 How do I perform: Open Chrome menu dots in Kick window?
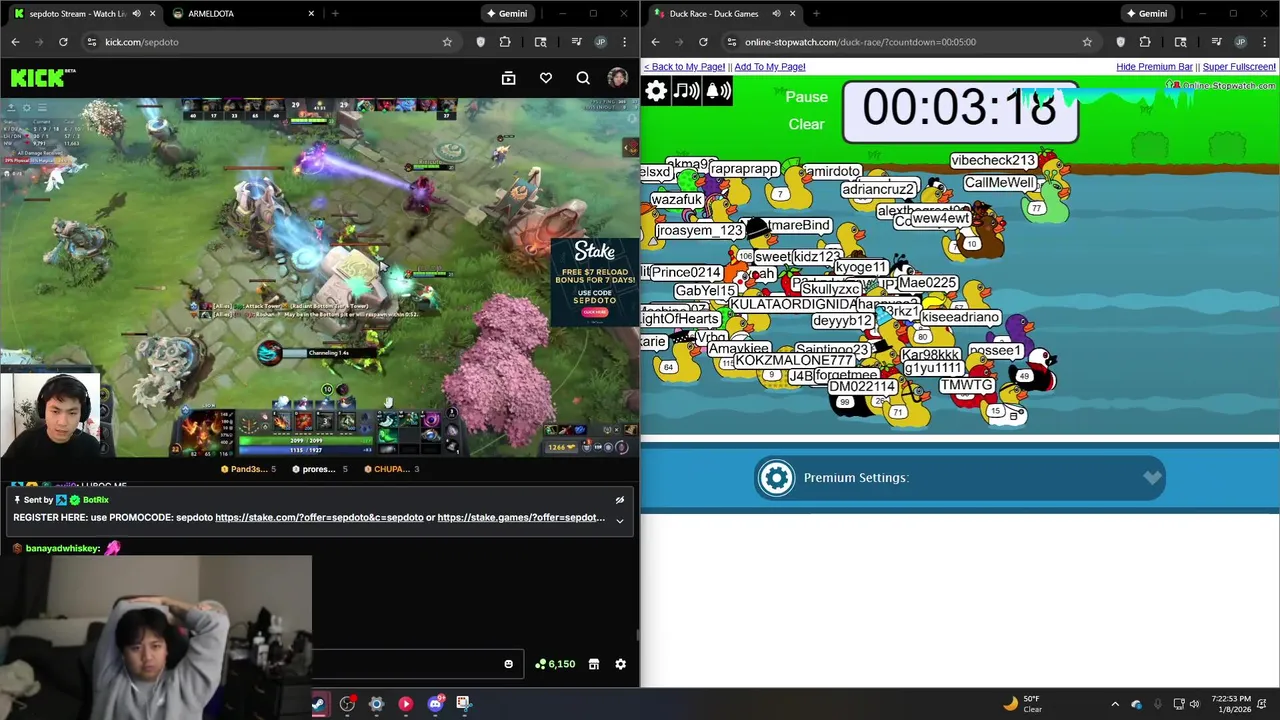[x=625, y=42]
